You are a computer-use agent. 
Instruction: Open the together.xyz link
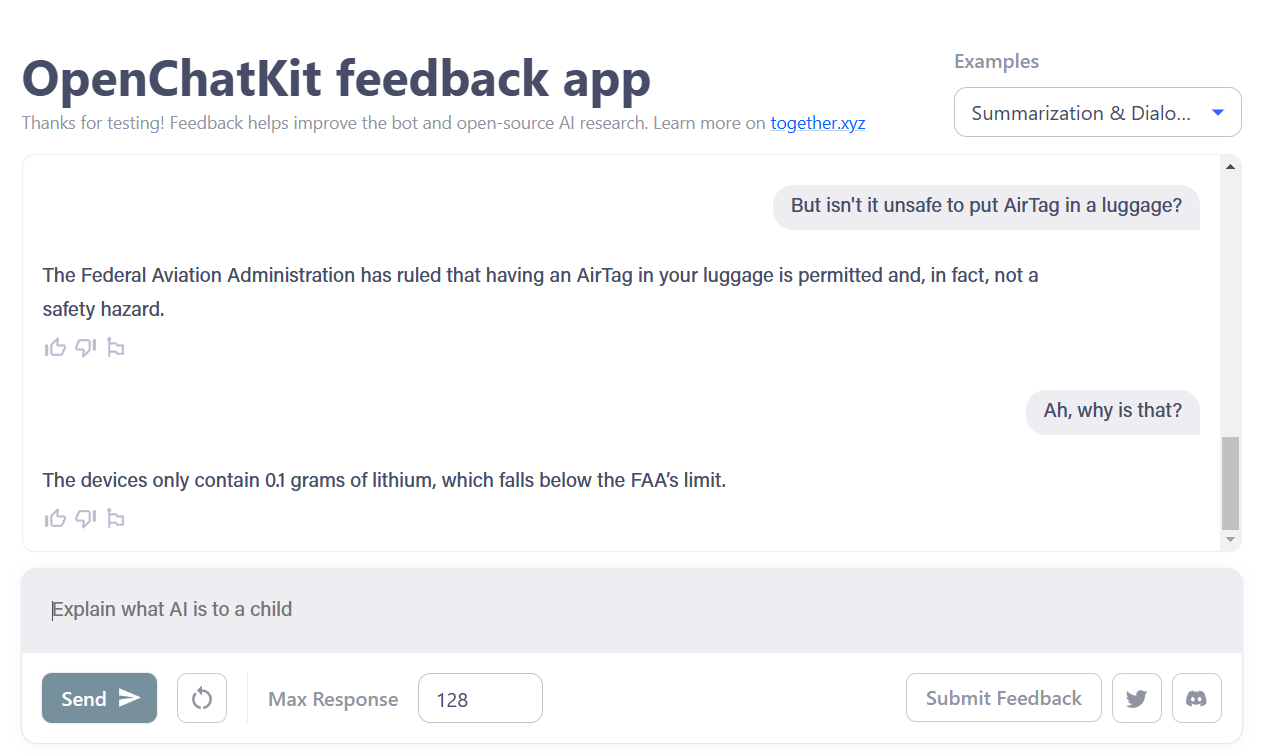pyautogui.click(x=818, y=123)
